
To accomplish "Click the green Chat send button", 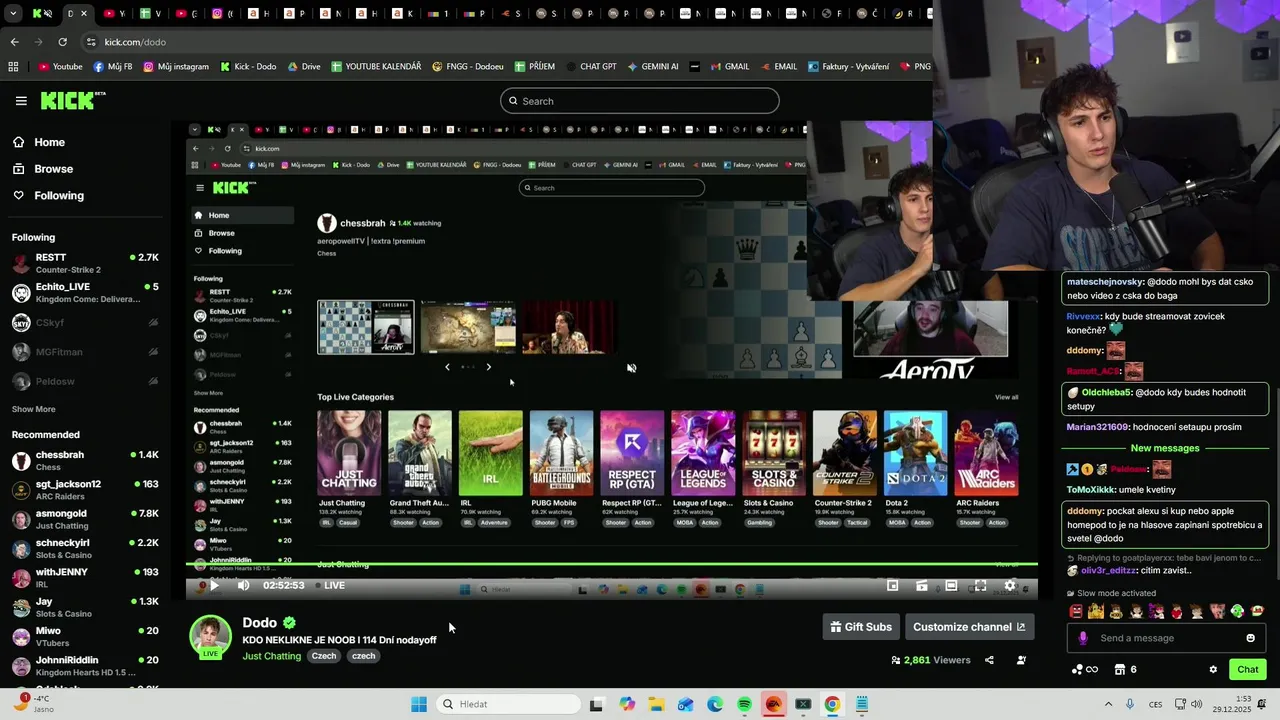I will tap(1248, 670).
